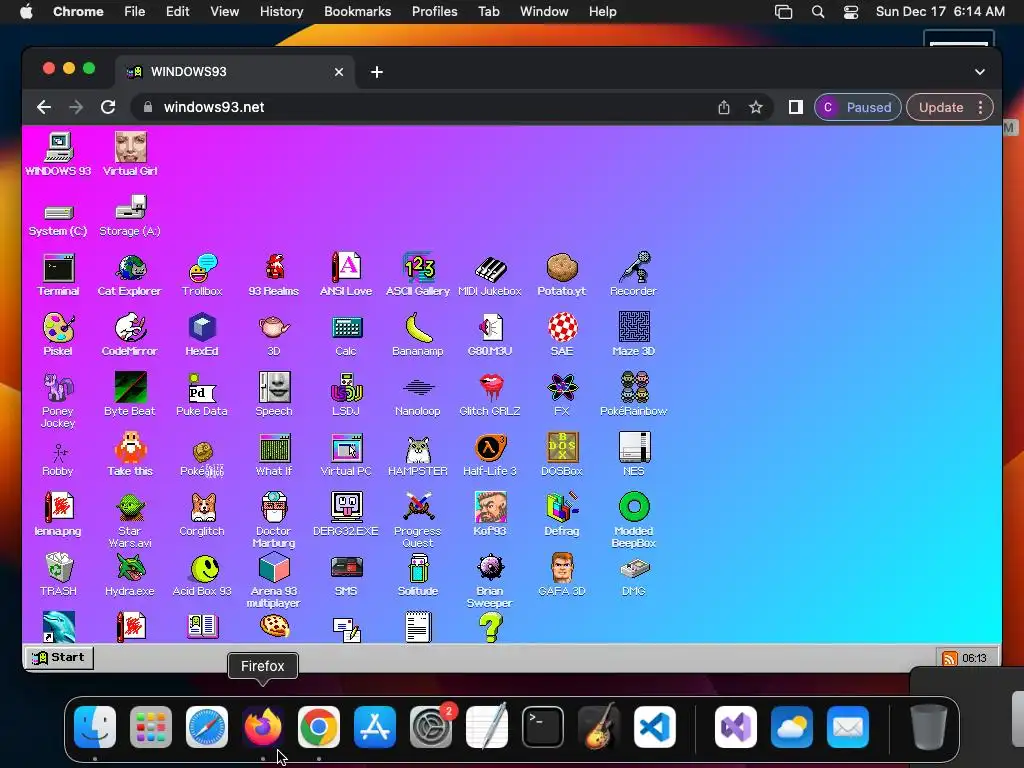Viewport: 1024px width, 768px height.
Task: Open ASCII Gallery icon
Action: pyautogui.click(x=418, y=274)
